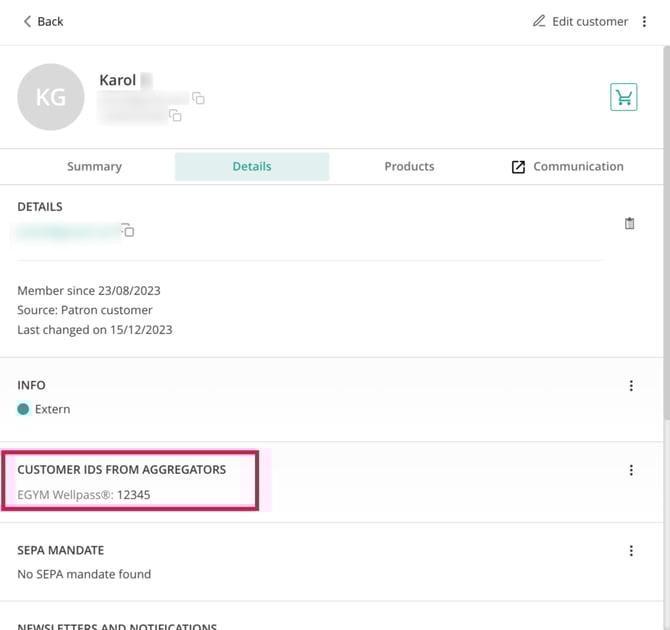Switch to the Summary tab

(94, 167)
